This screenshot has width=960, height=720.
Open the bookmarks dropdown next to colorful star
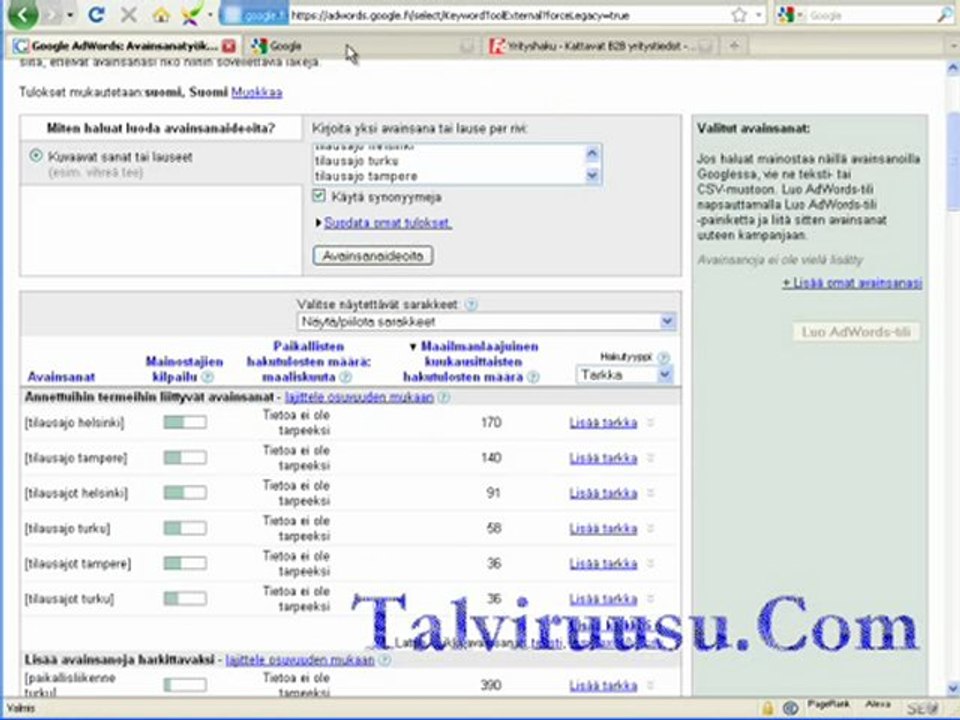pyautogui.click(x=210, y=15)
